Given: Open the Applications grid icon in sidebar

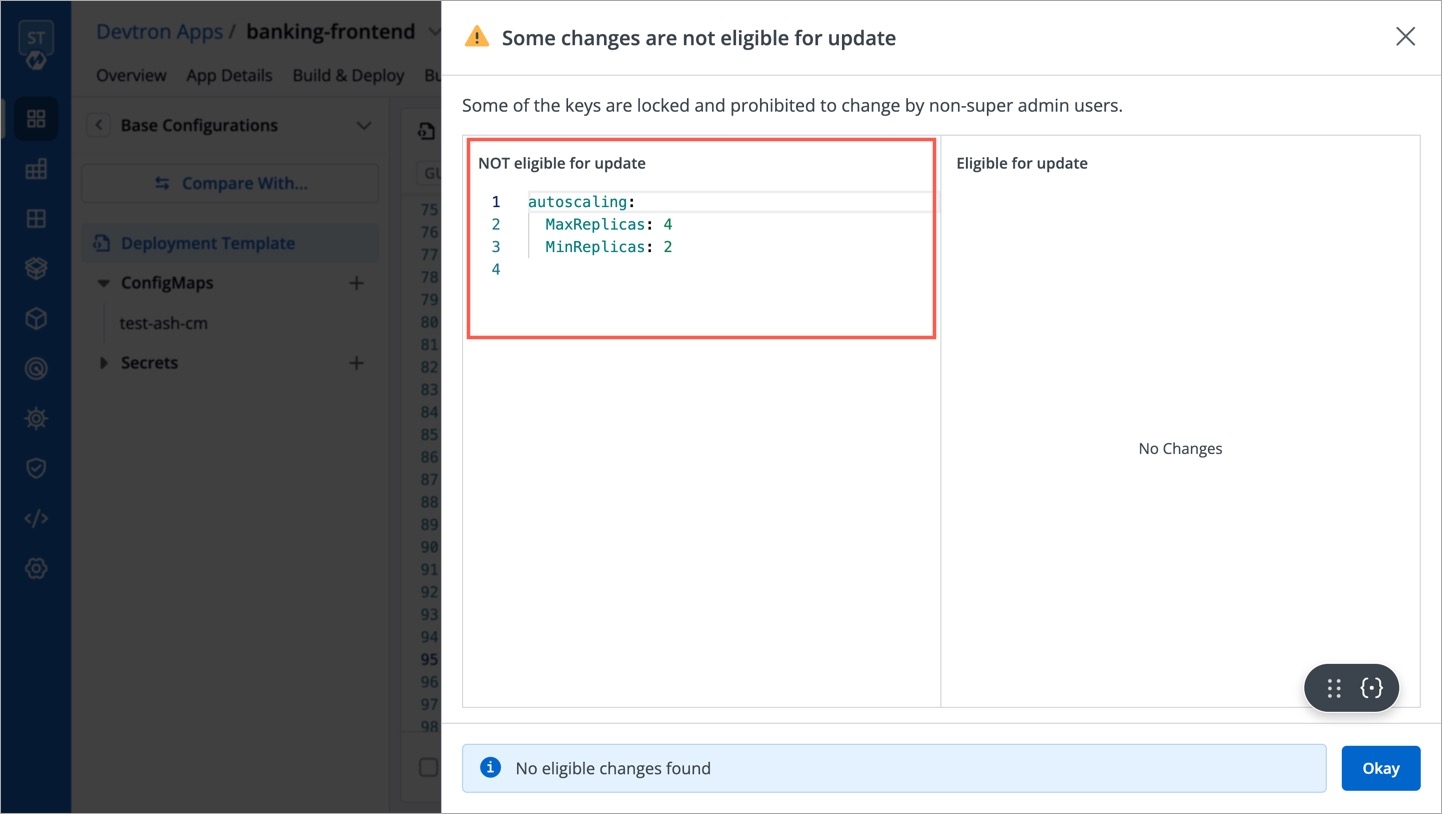Looking at the screenshot, I should [x=36, y=119].
